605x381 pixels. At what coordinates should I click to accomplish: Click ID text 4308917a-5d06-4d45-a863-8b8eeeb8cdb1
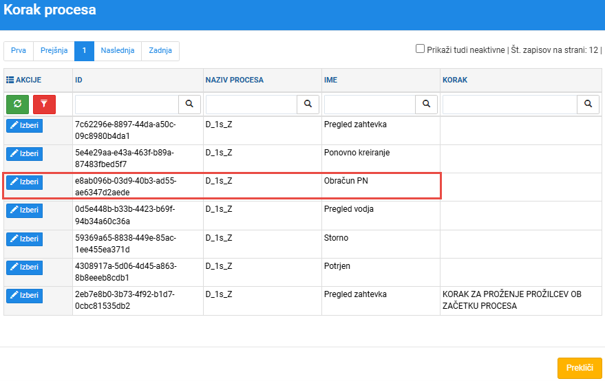tap(126, 272)
